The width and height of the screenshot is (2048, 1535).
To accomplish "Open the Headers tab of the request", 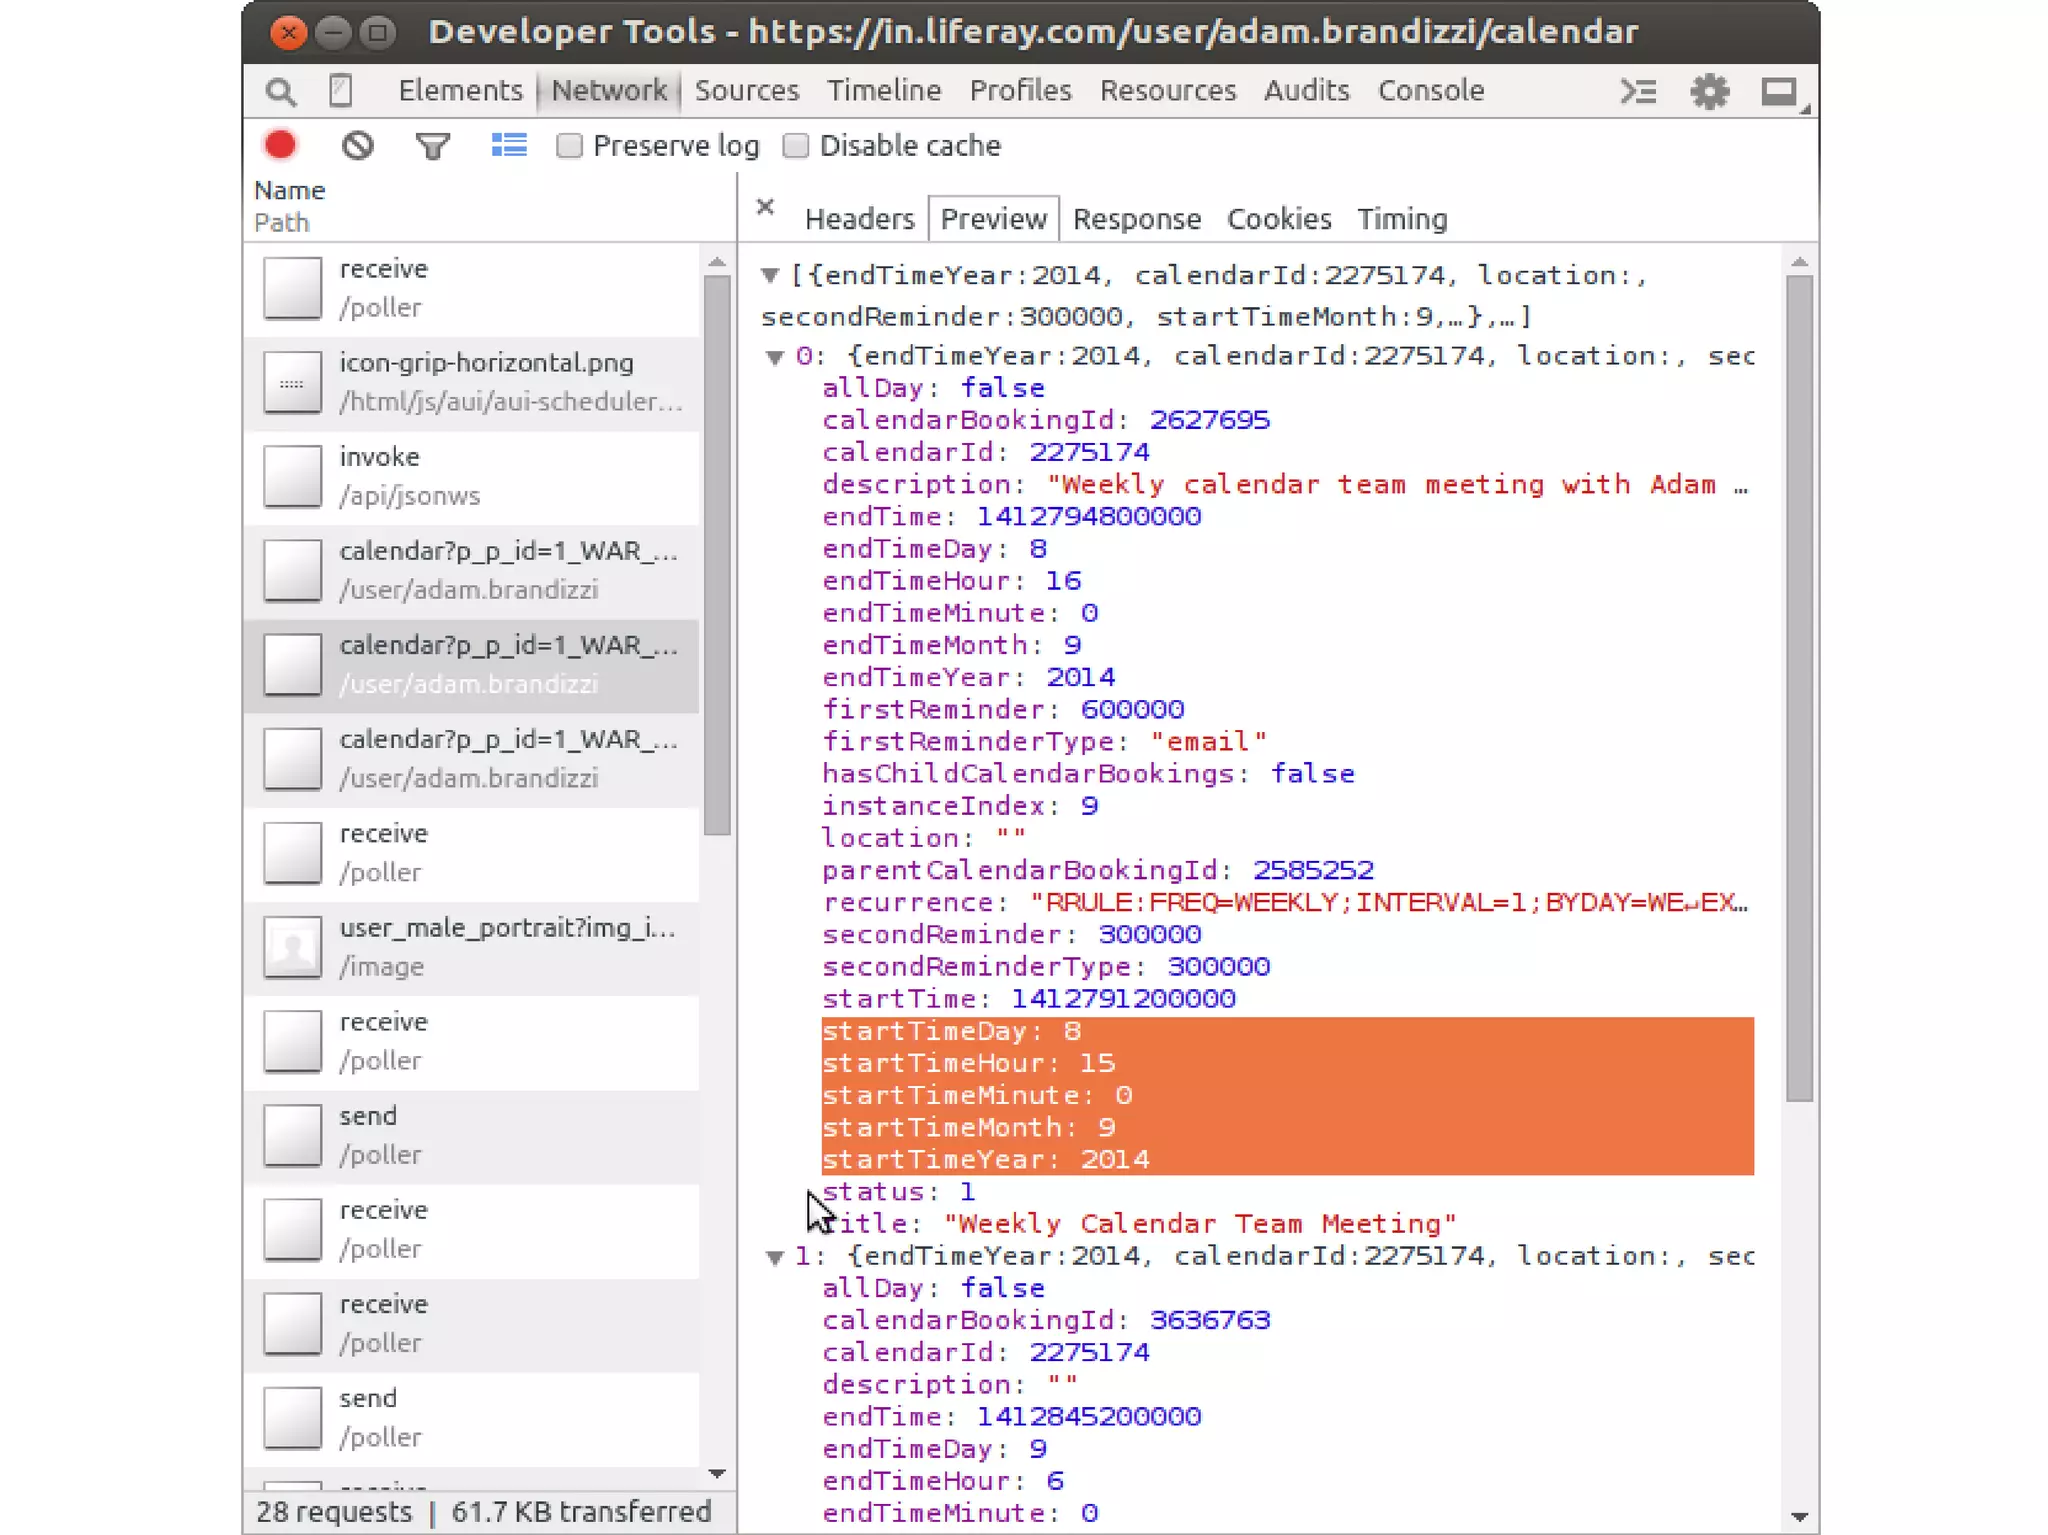I will pos(859,219).
